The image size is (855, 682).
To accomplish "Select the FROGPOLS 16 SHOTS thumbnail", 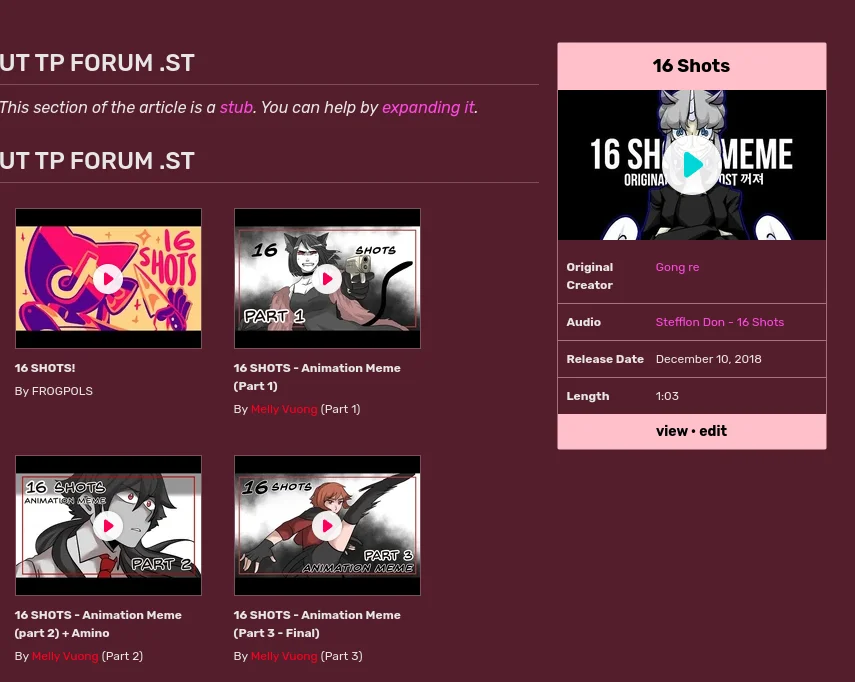I will (x=107, y=278).
